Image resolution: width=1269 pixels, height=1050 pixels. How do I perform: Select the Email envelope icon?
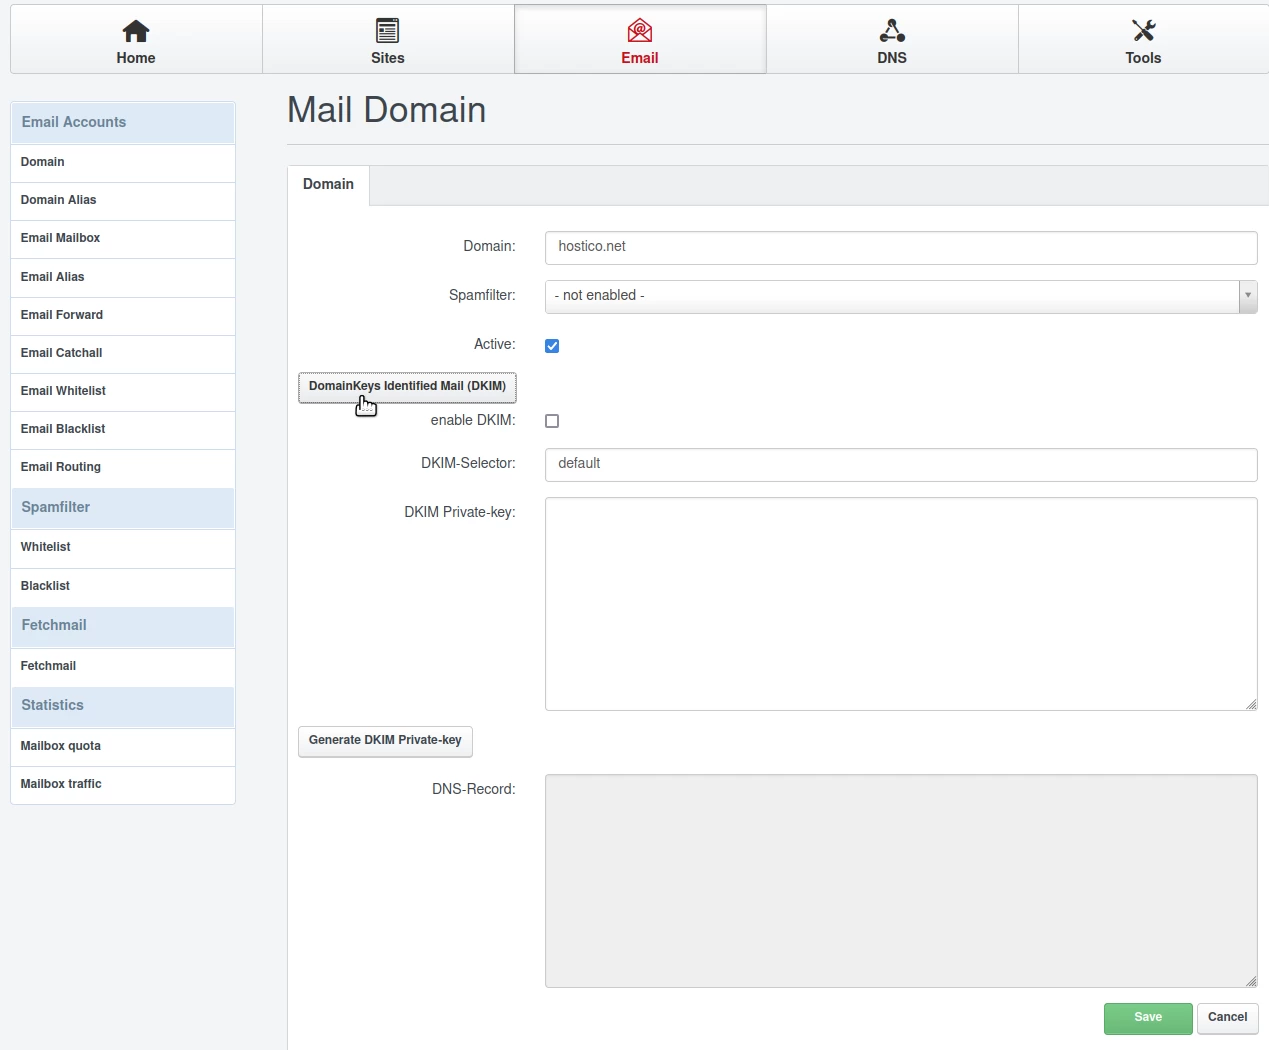[x=640, y=31]
